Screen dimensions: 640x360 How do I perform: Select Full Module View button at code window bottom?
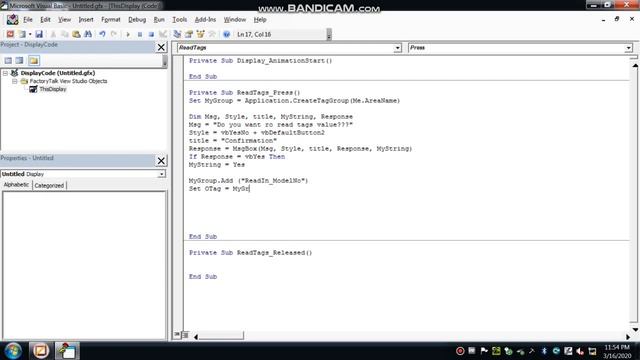tap(185, 335)
